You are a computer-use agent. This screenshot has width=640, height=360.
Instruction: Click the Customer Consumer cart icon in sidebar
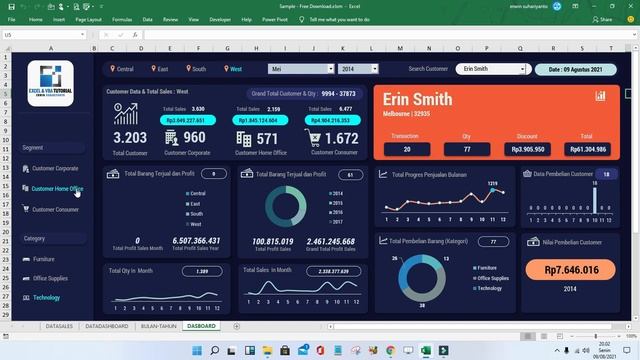26,209
